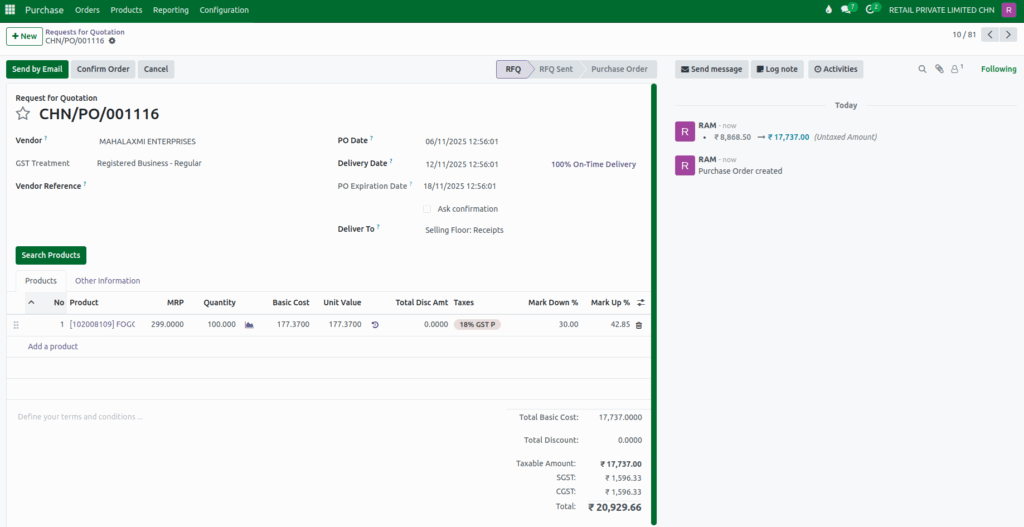Image resolution: width=1024 pixels, height=527 pixels.
Task: Click the Total Disc Amt value 0.0000
Action: click(436, 325)
